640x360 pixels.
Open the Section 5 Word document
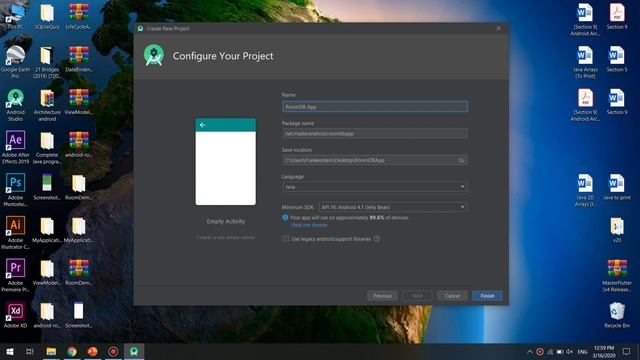pos(617,59)
